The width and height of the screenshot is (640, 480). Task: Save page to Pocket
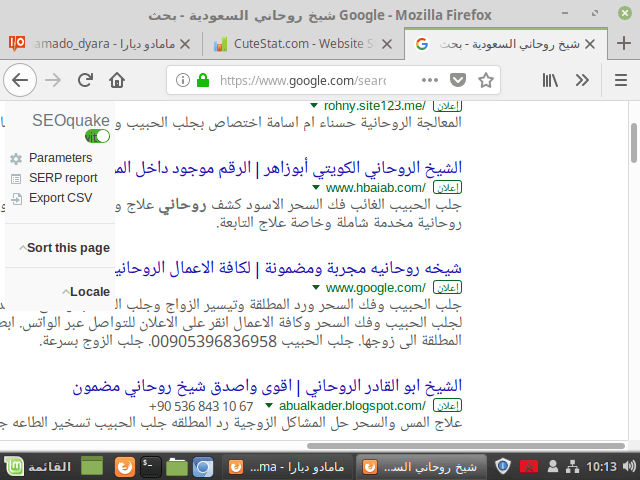tap(457, 80)
